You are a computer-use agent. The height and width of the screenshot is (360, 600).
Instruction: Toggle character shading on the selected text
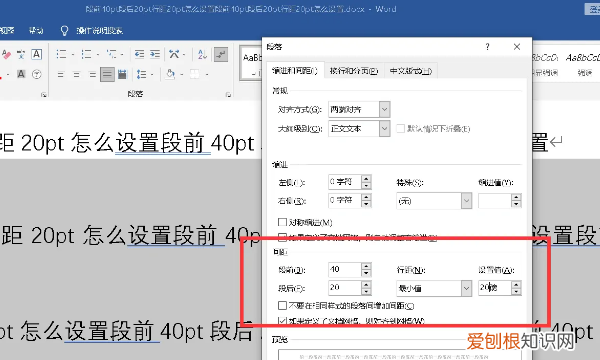(21, 74)
